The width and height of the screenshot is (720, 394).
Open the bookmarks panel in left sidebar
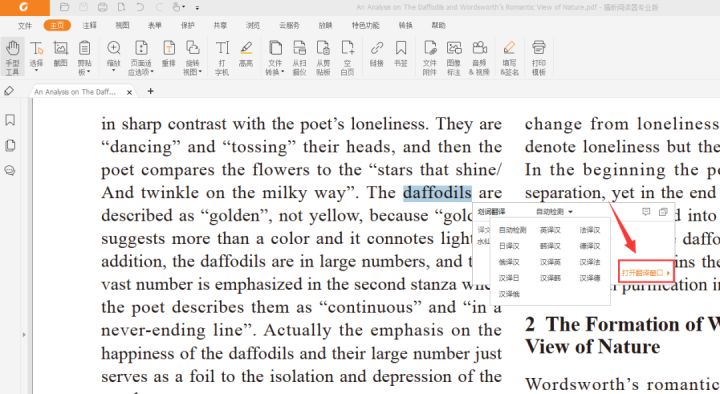coord(10,120)
